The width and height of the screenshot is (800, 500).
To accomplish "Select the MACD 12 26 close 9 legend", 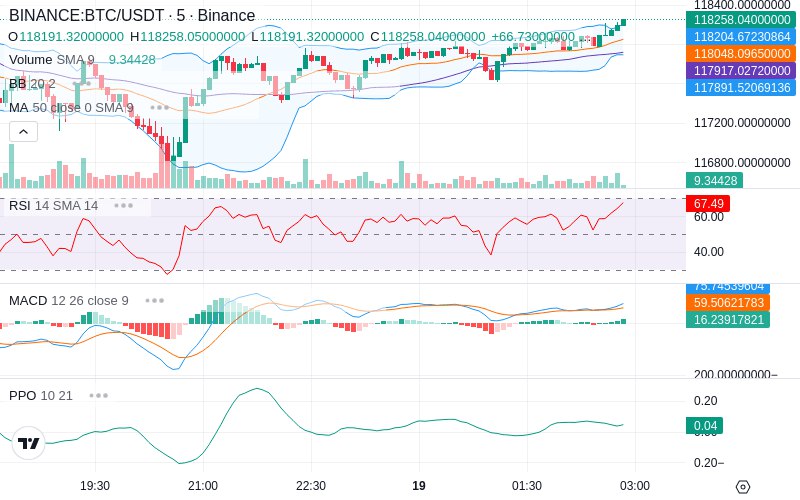I will (69, 301).
